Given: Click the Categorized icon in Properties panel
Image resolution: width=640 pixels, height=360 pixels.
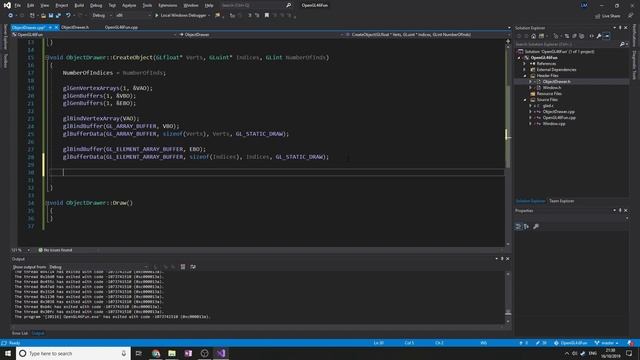Looking at the screenshot, I should [x=518, y=227].
